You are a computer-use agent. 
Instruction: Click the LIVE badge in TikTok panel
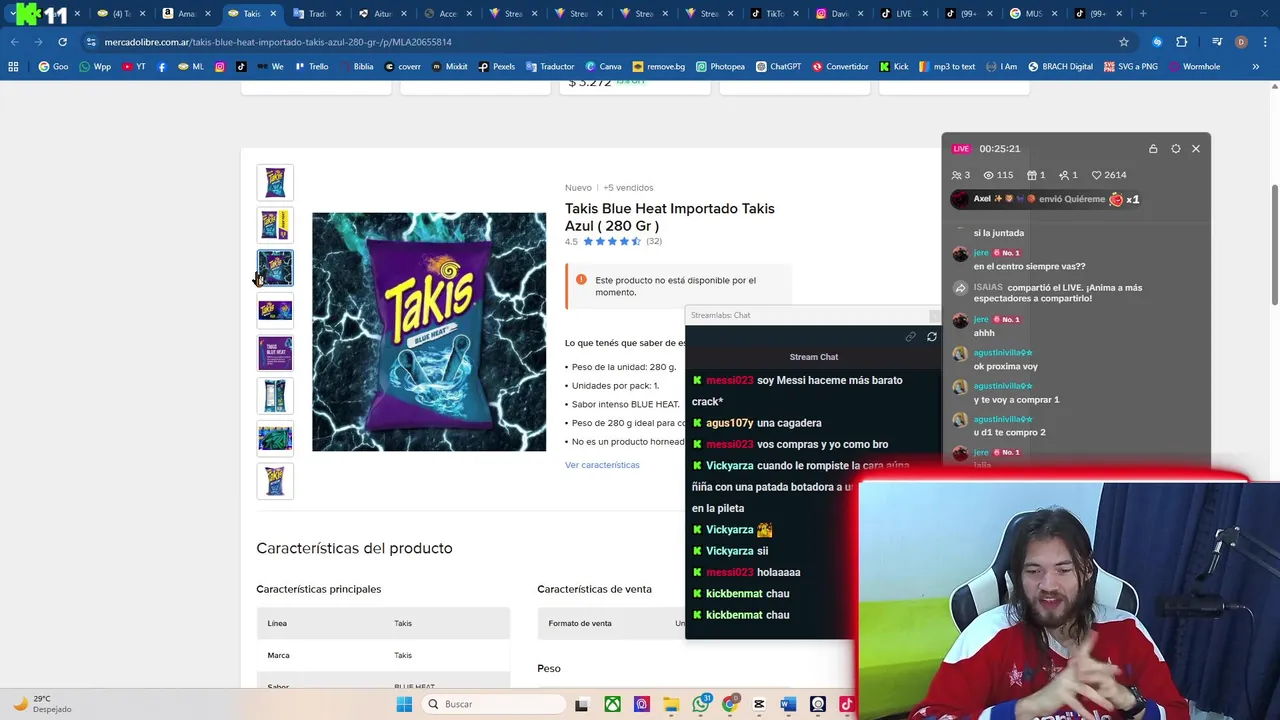coord(961,149)
